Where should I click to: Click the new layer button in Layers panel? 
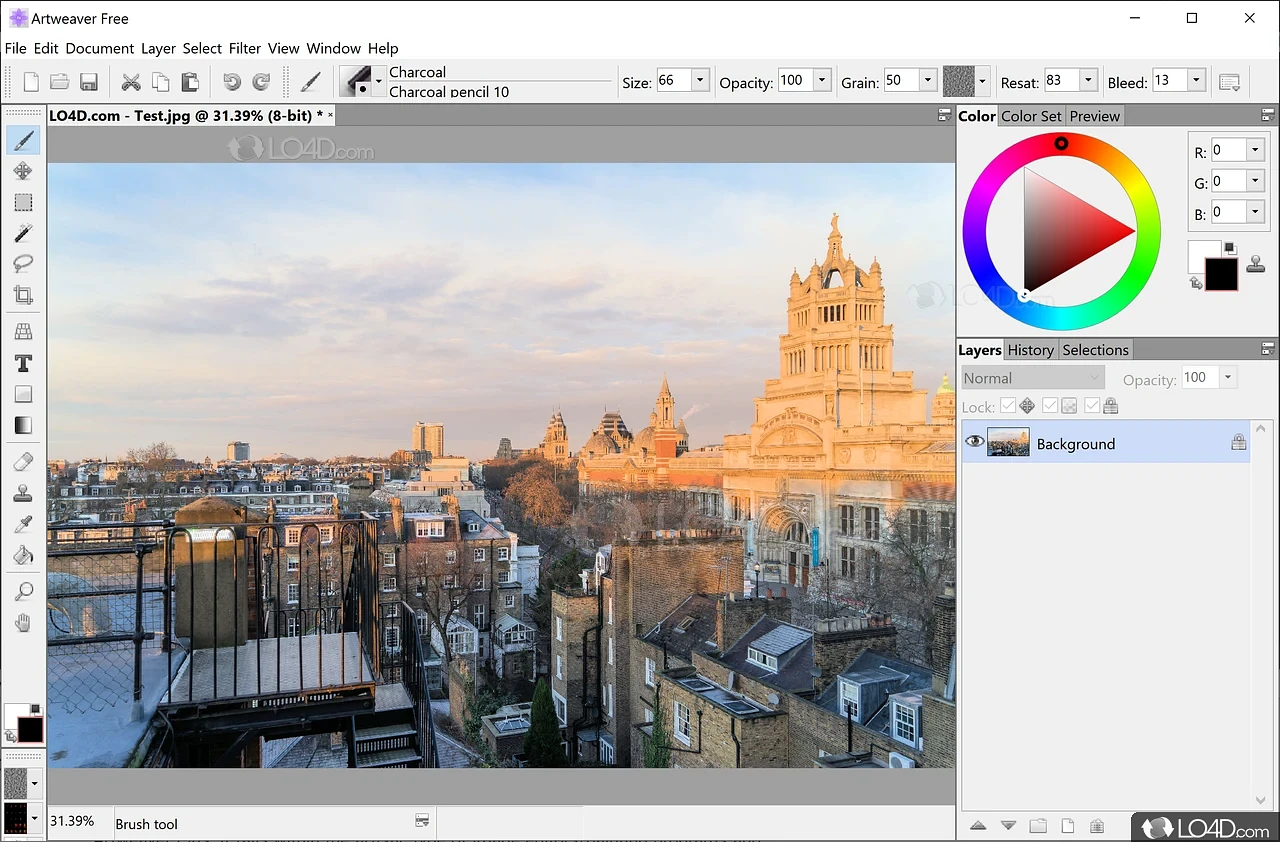(x=1068, y=826)
